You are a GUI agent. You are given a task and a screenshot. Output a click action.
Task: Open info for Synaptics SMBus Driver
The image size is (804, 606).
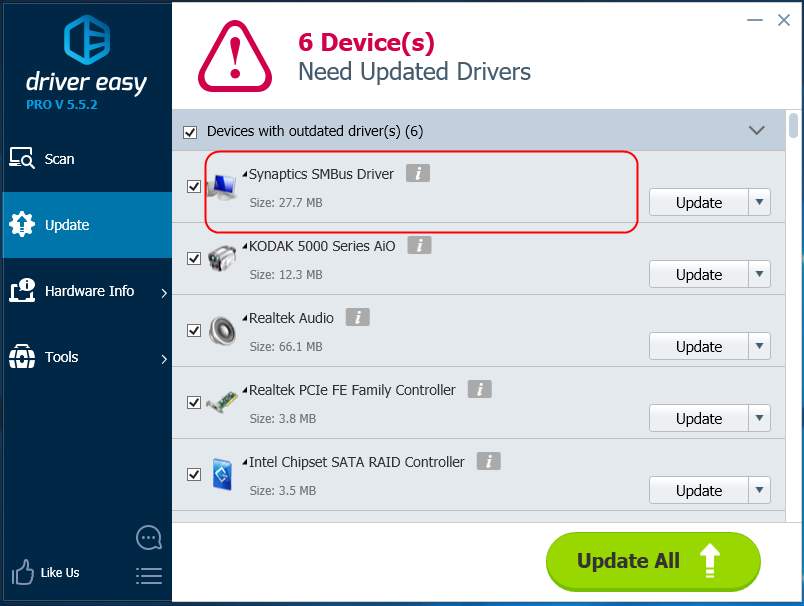click(x=418, y=173)
